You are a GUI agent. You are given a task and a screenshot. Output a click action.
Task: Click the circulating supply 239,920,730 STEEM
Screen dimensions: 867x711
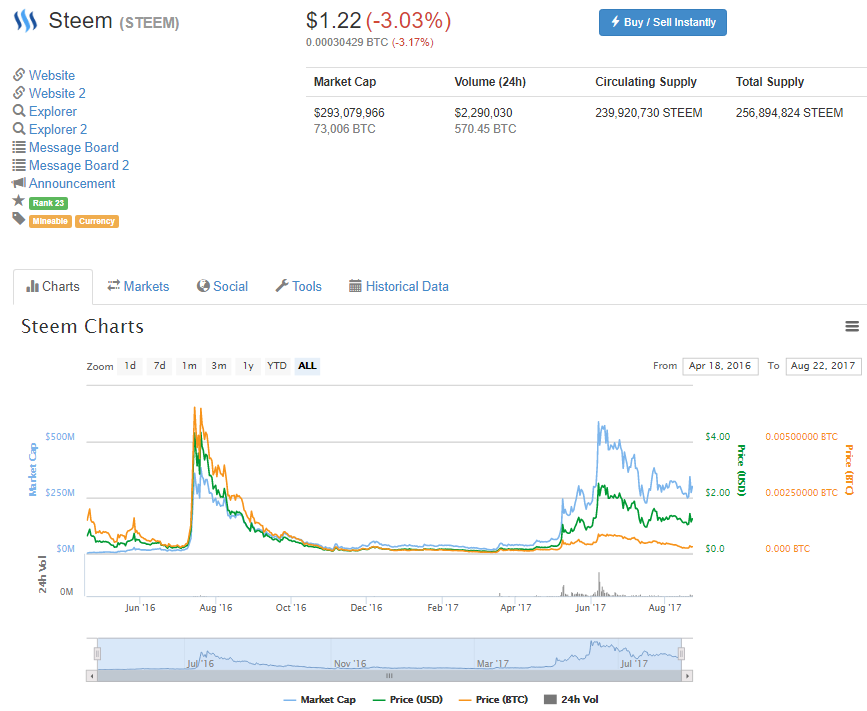coord(649,113)
